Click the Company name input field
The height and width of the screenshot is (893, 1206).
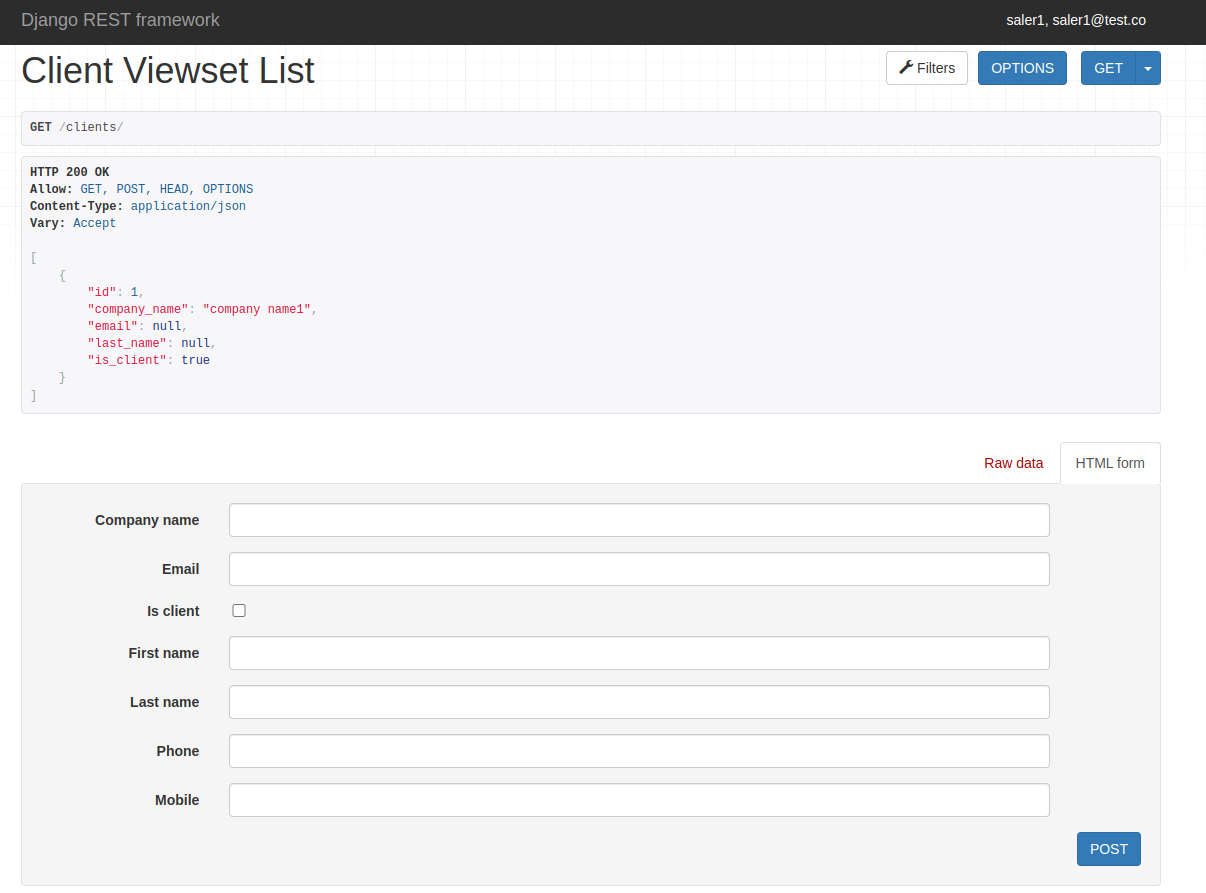(639, 520)
